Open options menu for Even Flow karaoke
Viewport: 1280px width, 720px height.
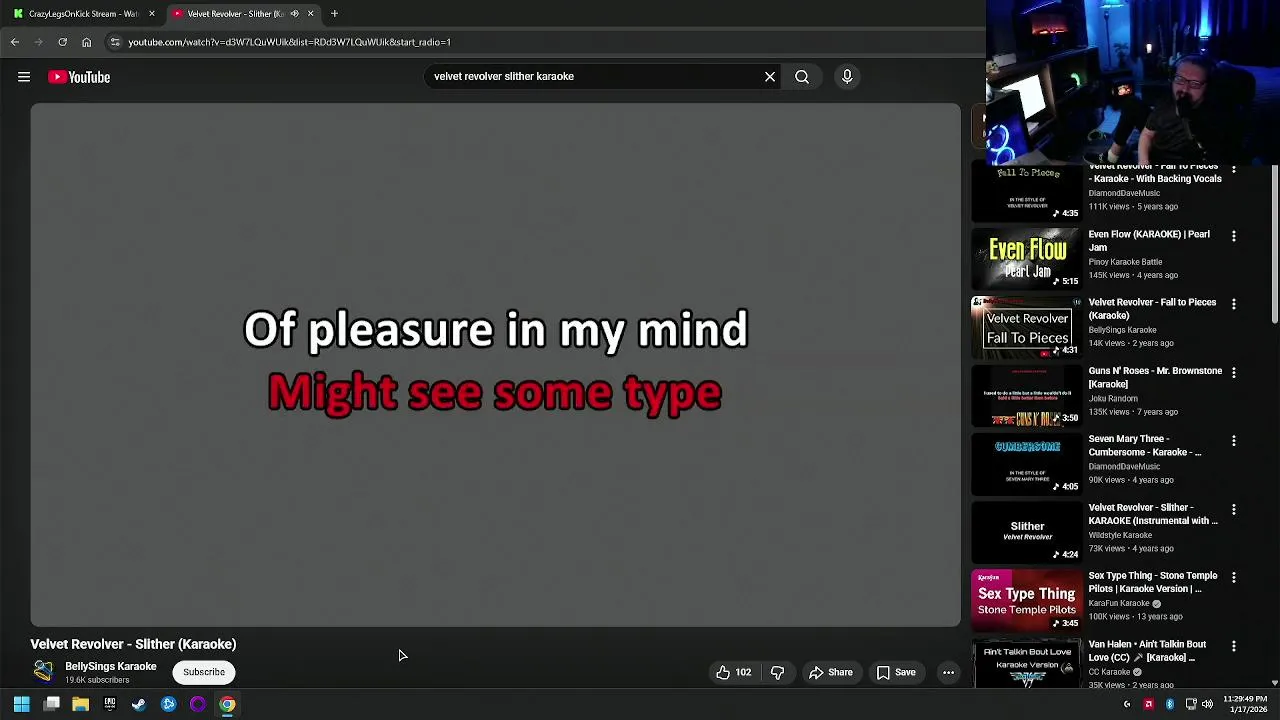(1234, 236)
